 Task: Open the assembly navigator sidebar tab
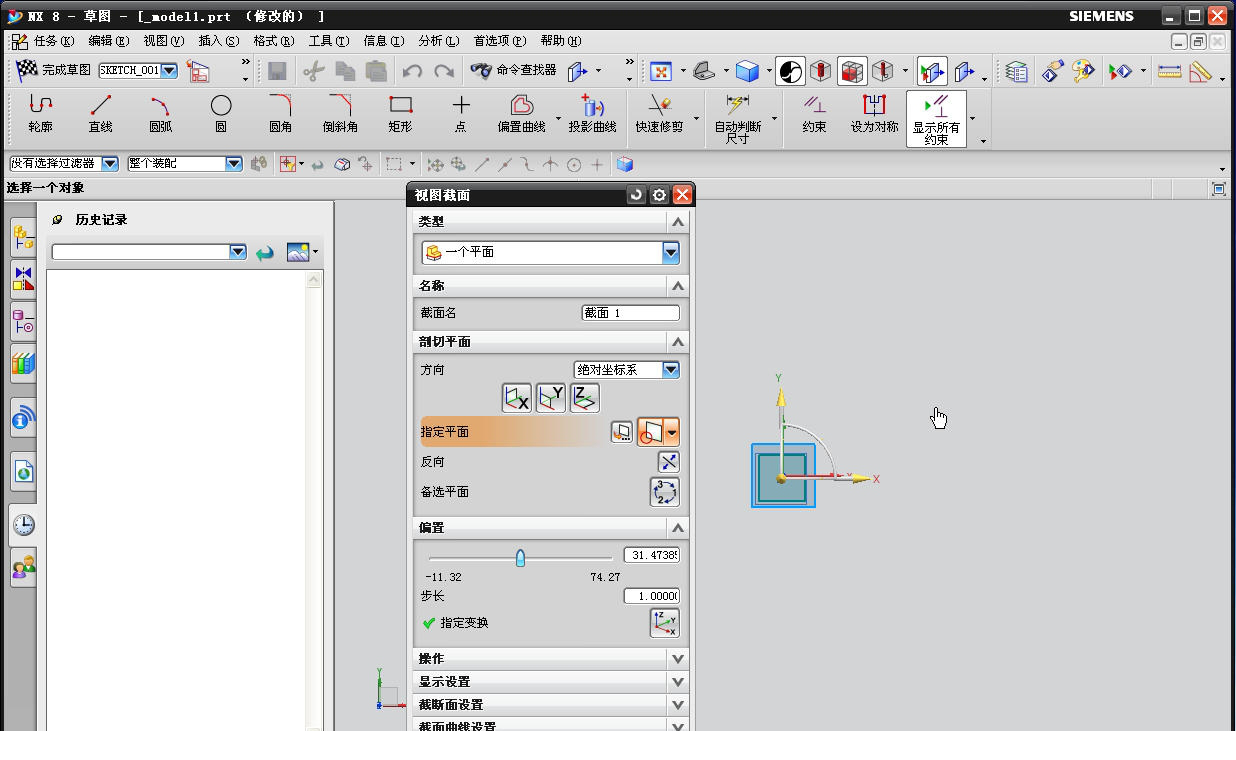pos(23,239)
